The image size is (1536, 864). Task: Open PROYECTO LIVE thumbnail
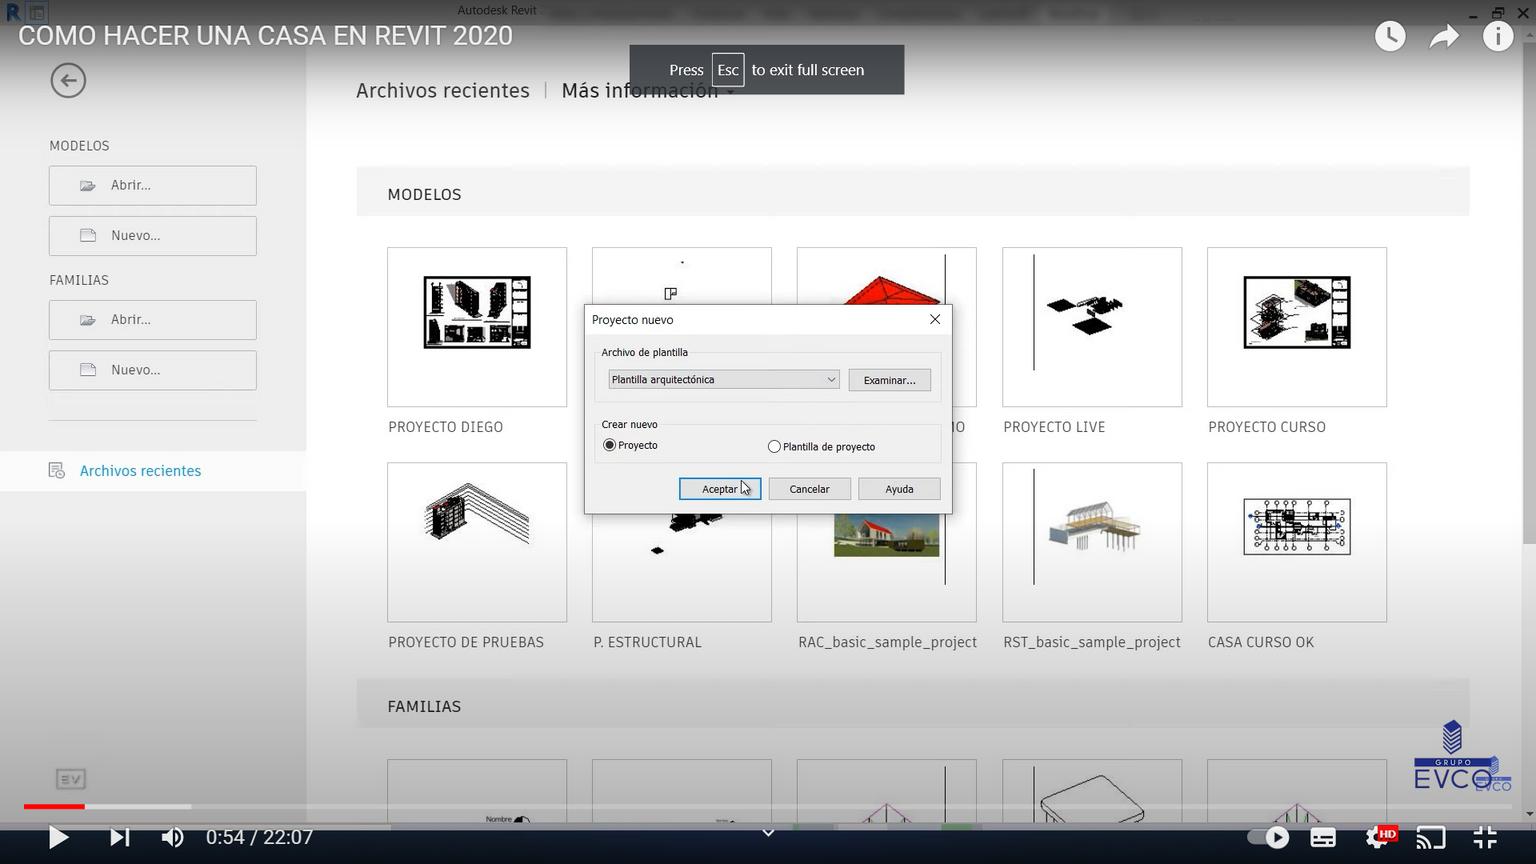[1092, 327]
